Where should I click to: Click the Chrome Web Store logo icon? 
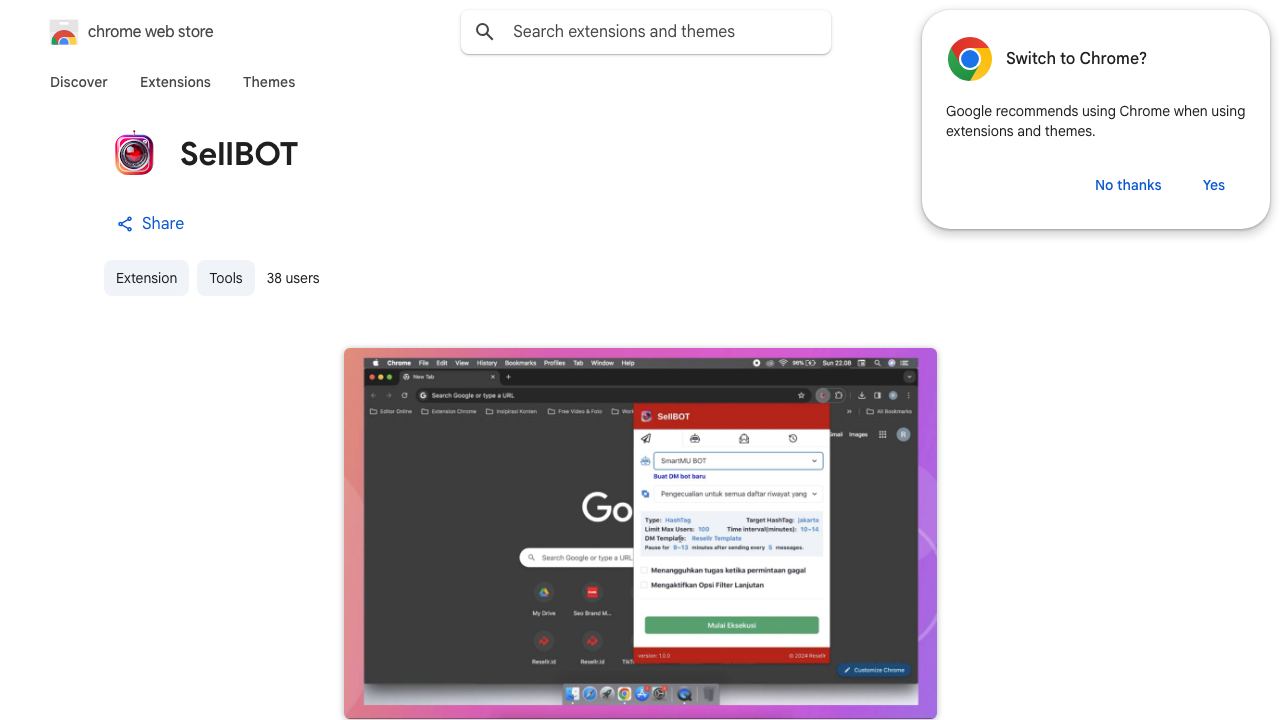[x=64, y=32]
